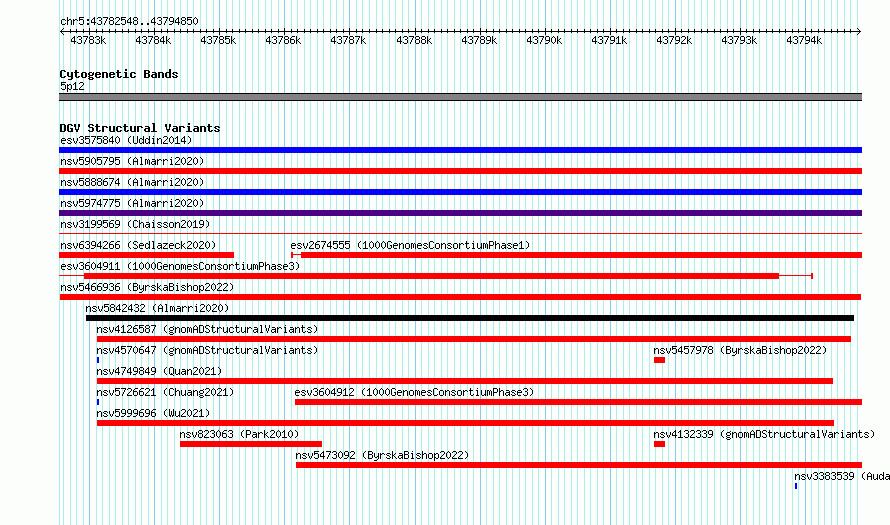This screenshot has height=525, width=890.
Task: Select the small blue nsv4570647 marker
Action: tap(98, 360)
